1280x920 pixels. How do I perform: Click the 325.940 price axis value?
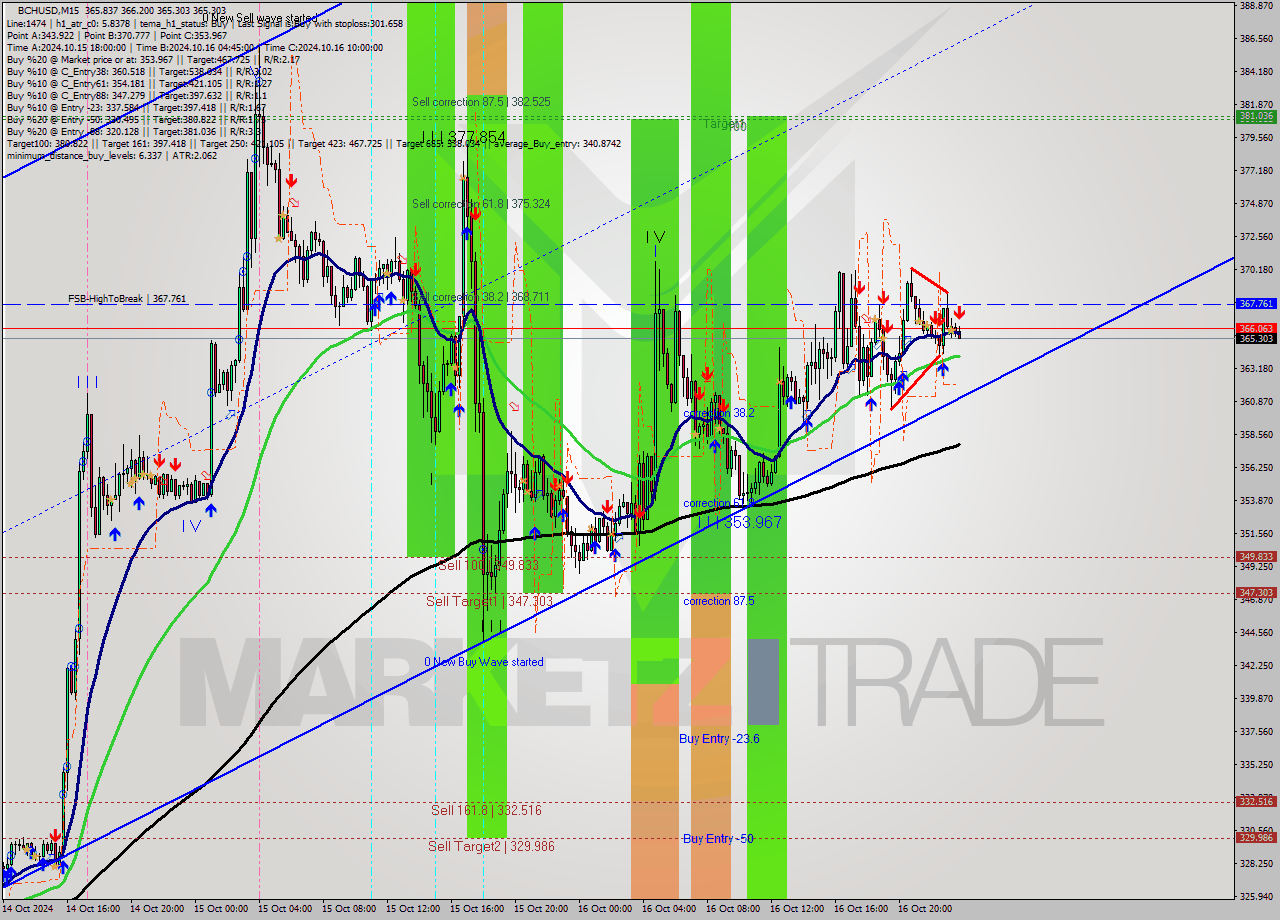pos(1256,896)
